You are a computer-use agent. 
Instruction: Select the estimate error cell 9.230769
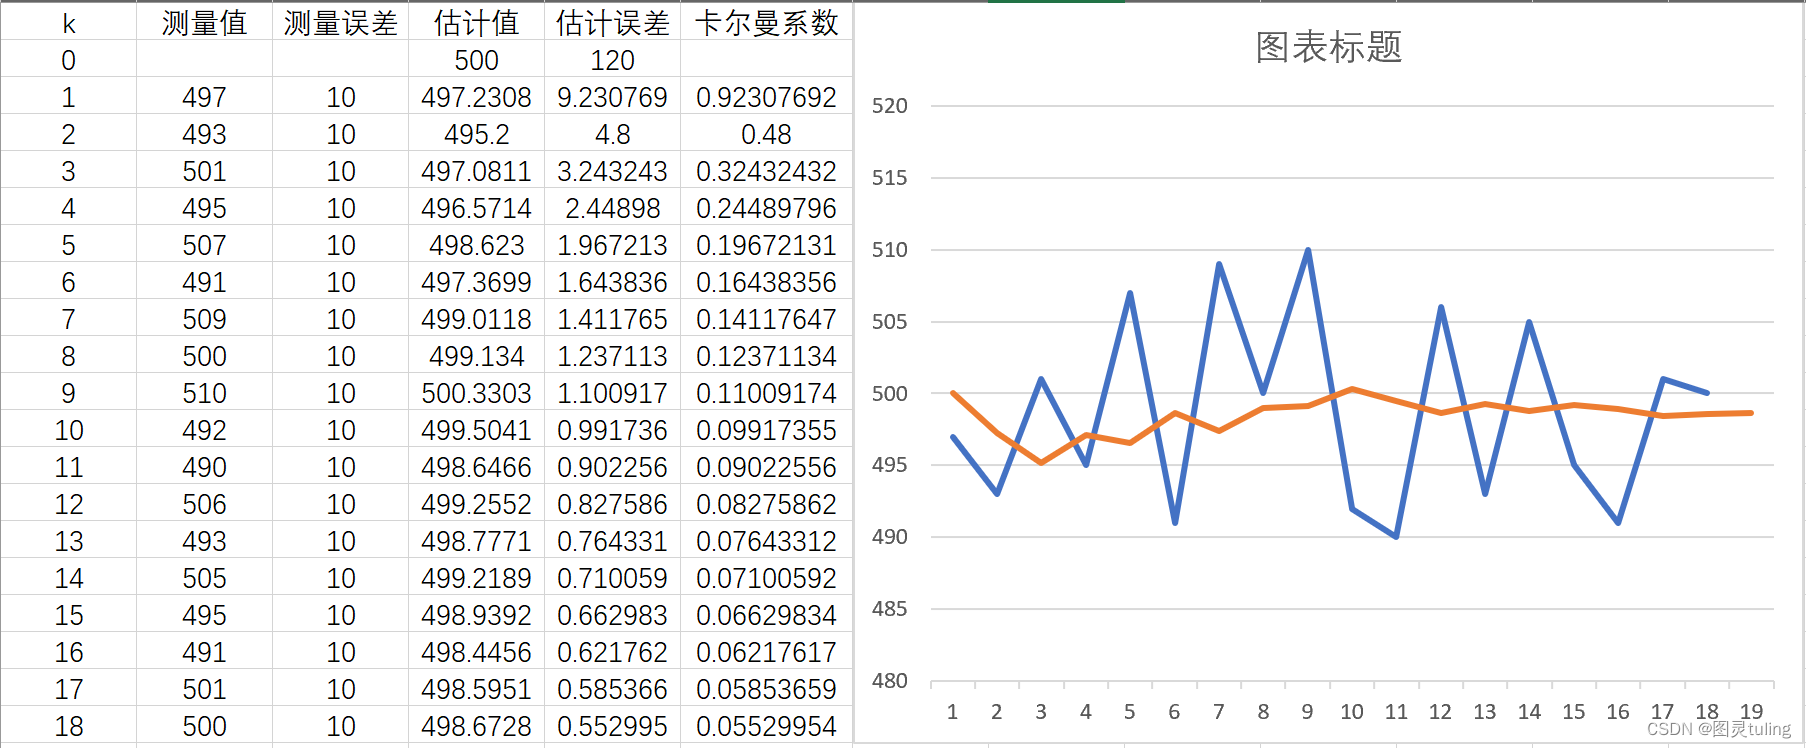(612, 97)
